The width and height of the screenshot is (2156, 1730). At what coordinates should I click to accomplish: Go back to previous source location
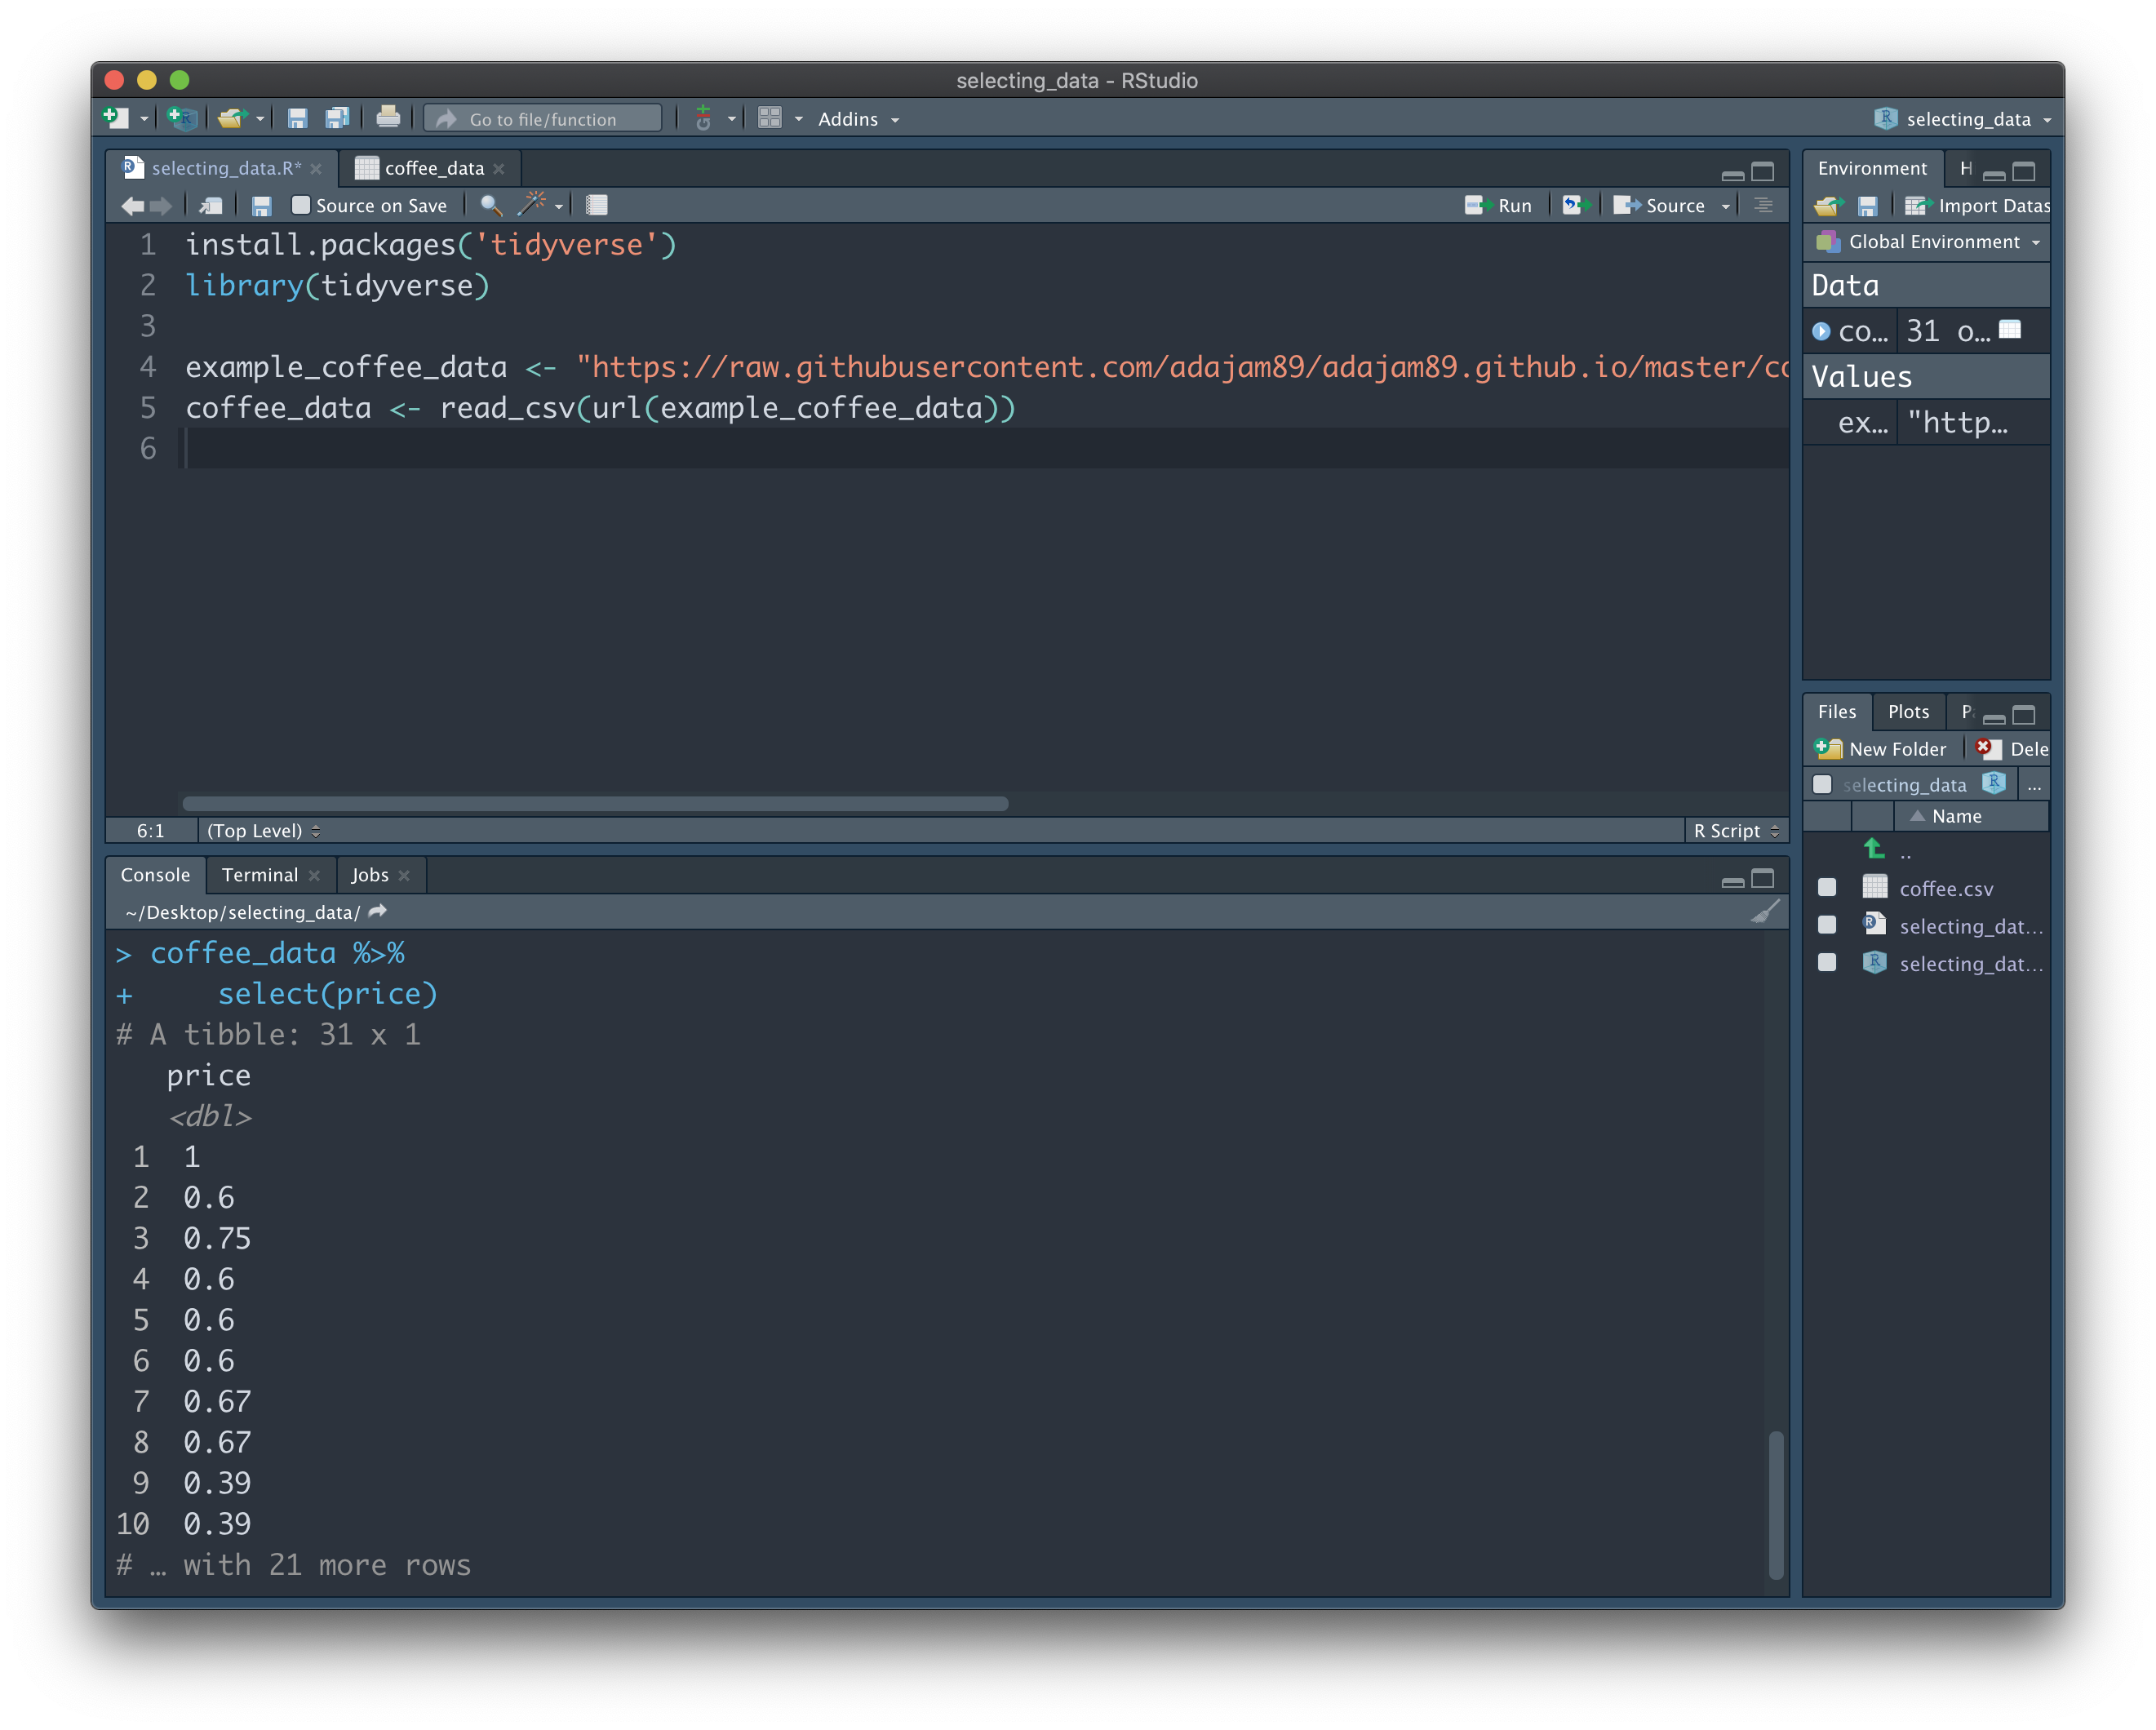132,205
